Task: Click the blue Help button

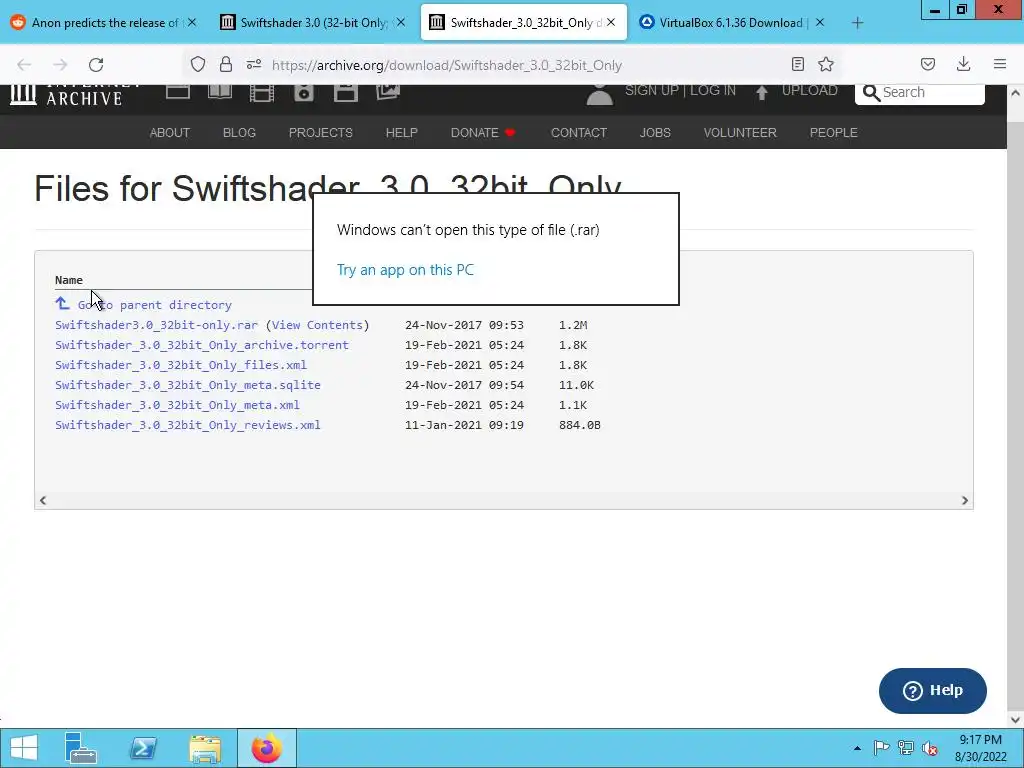Action: coord(933,691)
